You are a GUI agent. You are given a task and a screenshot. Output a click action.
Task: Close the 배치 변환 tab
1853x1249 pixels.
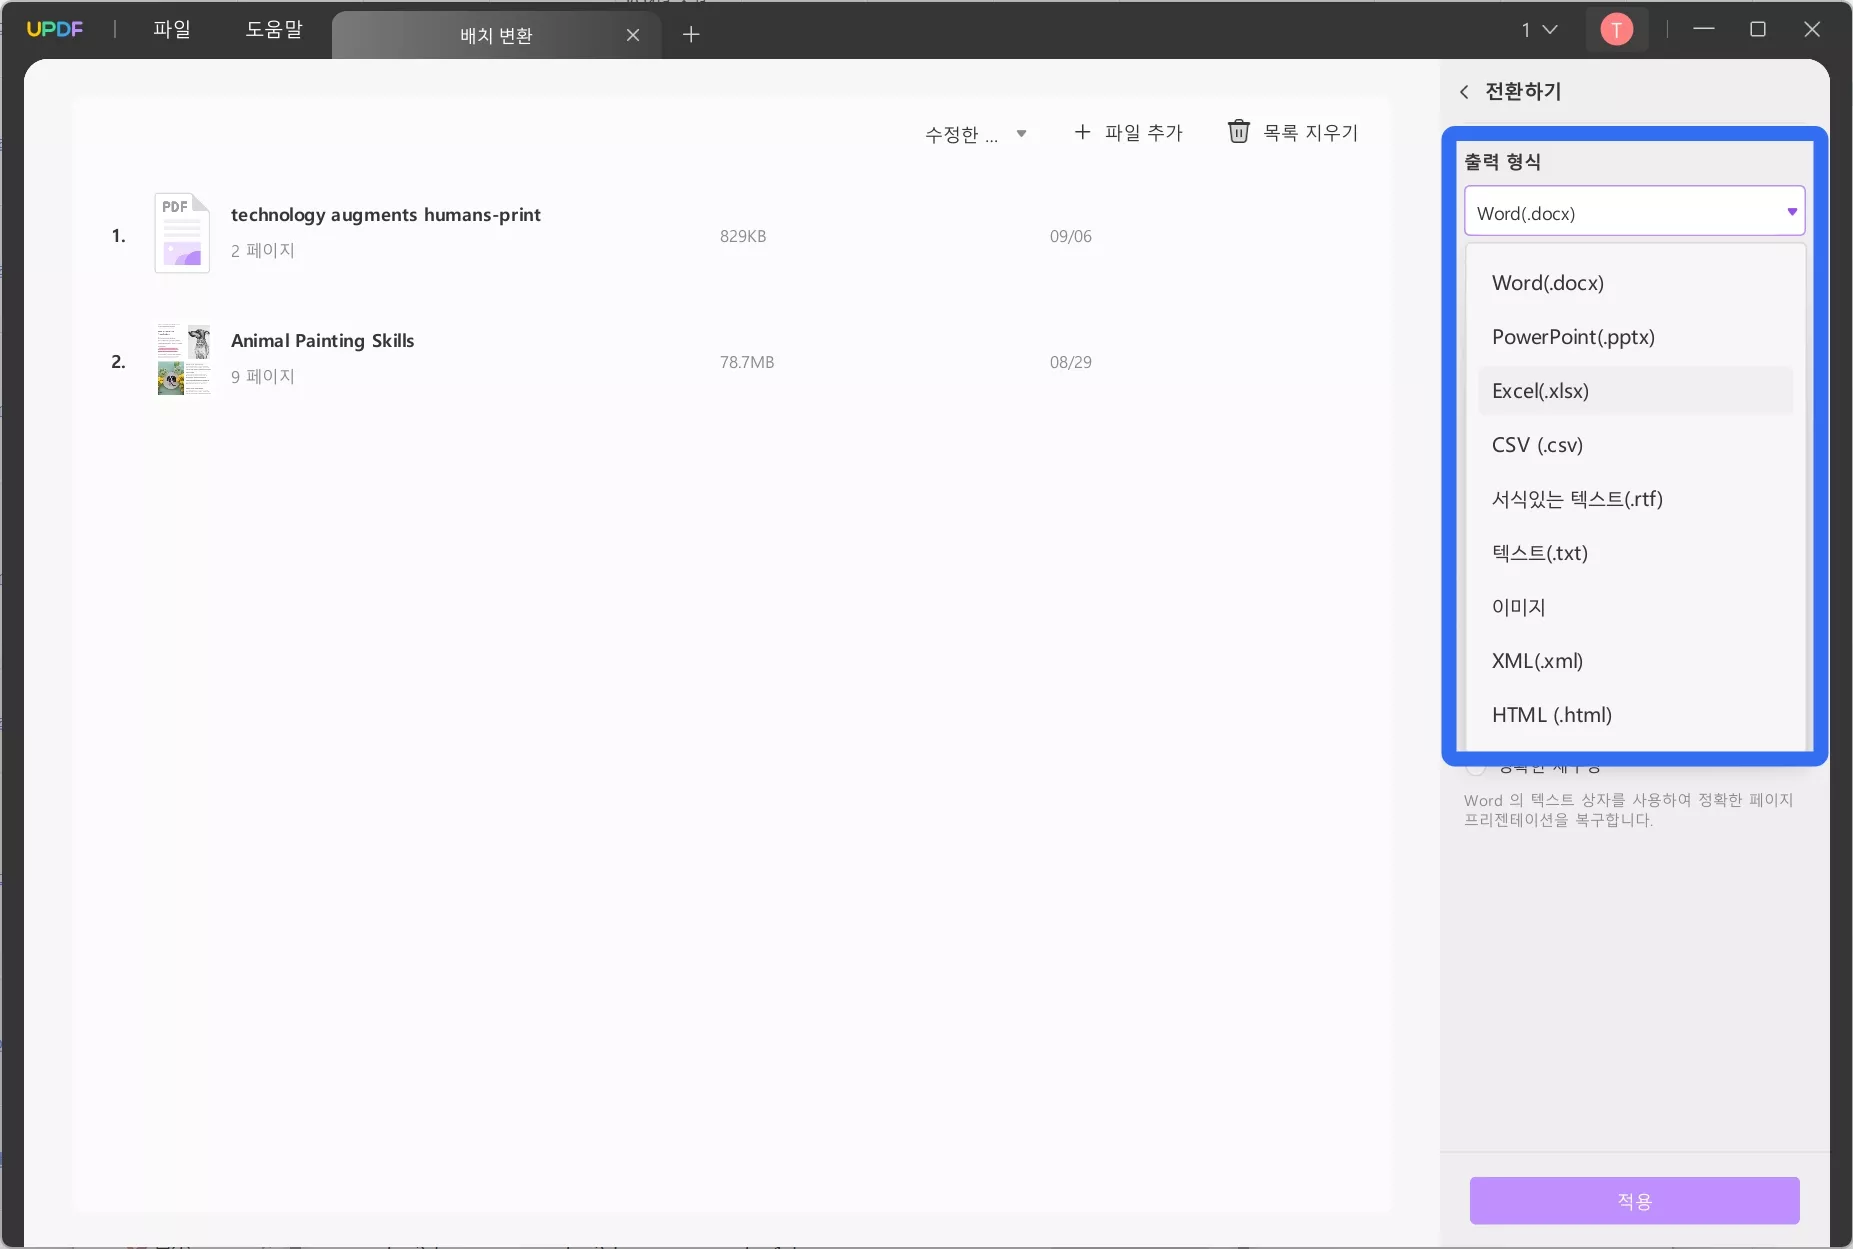633,35
